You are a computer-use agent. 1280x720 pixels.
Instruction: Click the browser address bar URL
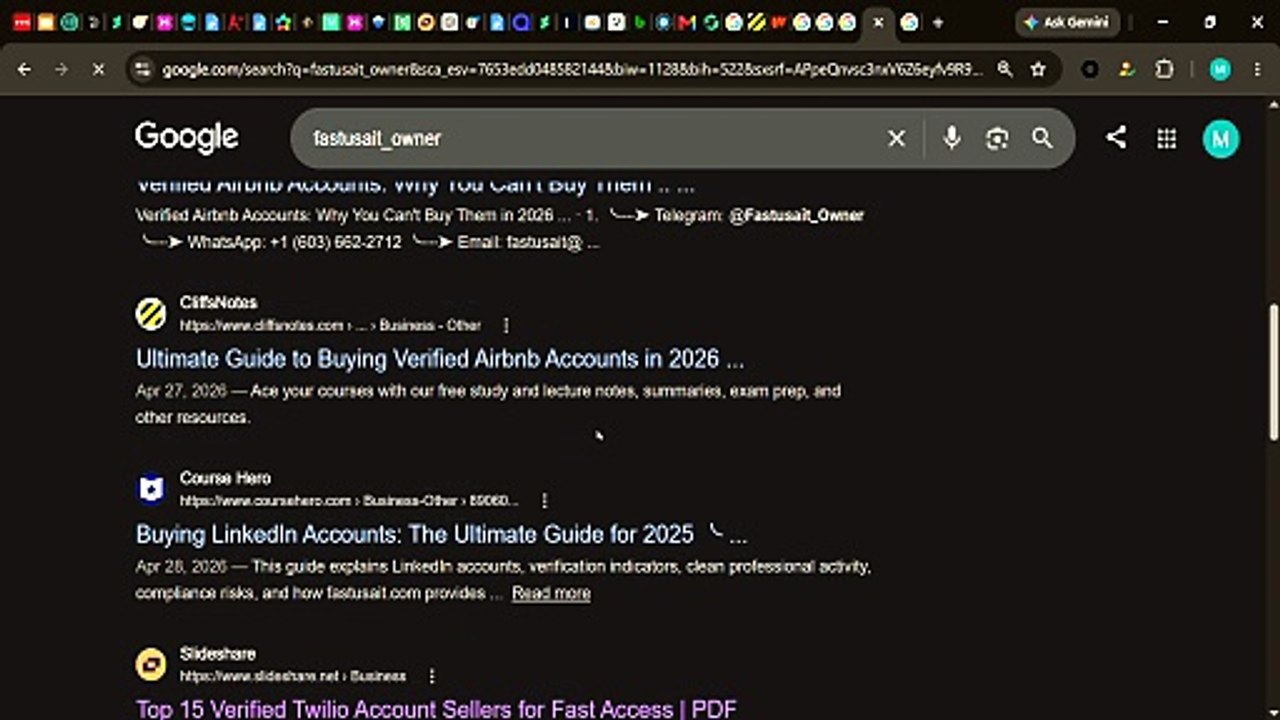tap(573, 69)
